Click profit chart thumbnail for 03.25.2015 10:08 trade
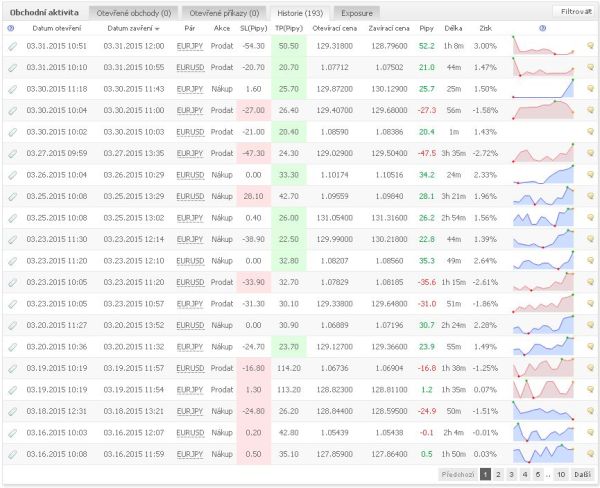 543,196
